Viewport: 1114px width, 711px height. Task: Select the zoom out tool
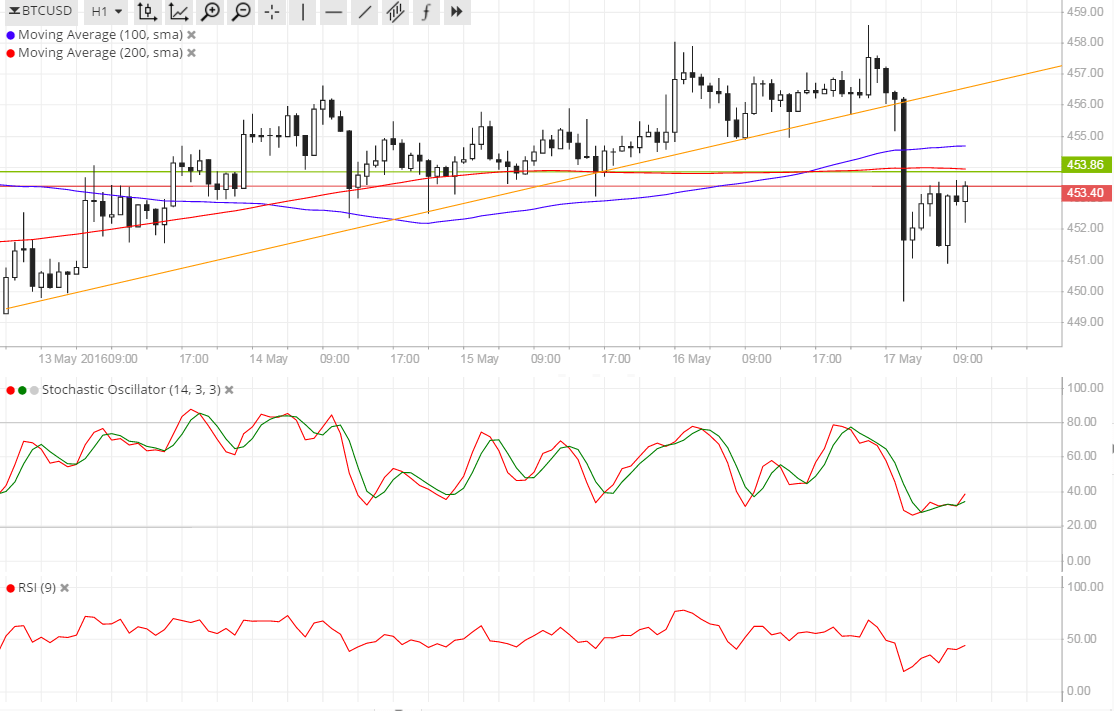pyautogui.click(x=240, y=13)
